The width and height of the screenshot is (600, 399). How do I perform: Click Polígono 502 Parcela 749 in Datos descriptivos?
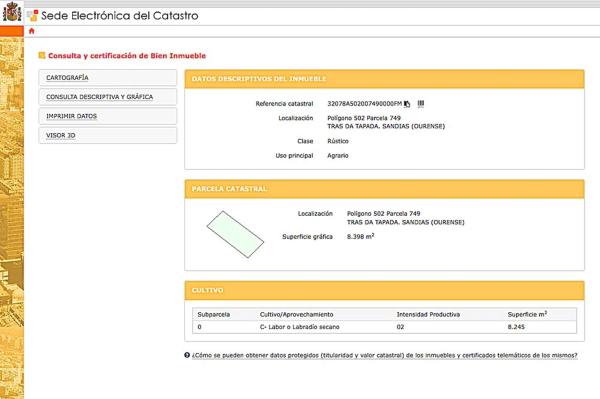click(x=364, y=118)
